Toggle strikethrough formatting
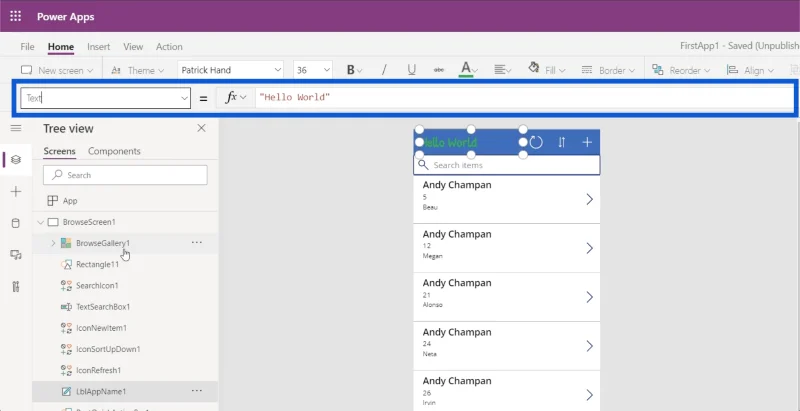The image size is (800, 411). click(x=439, y=70)
